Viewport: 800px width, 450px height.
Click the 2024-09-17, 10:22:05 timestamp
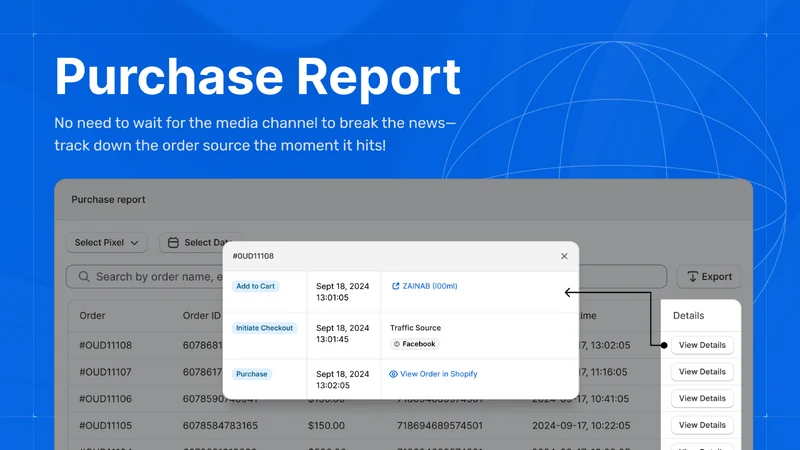coord(581,425)
